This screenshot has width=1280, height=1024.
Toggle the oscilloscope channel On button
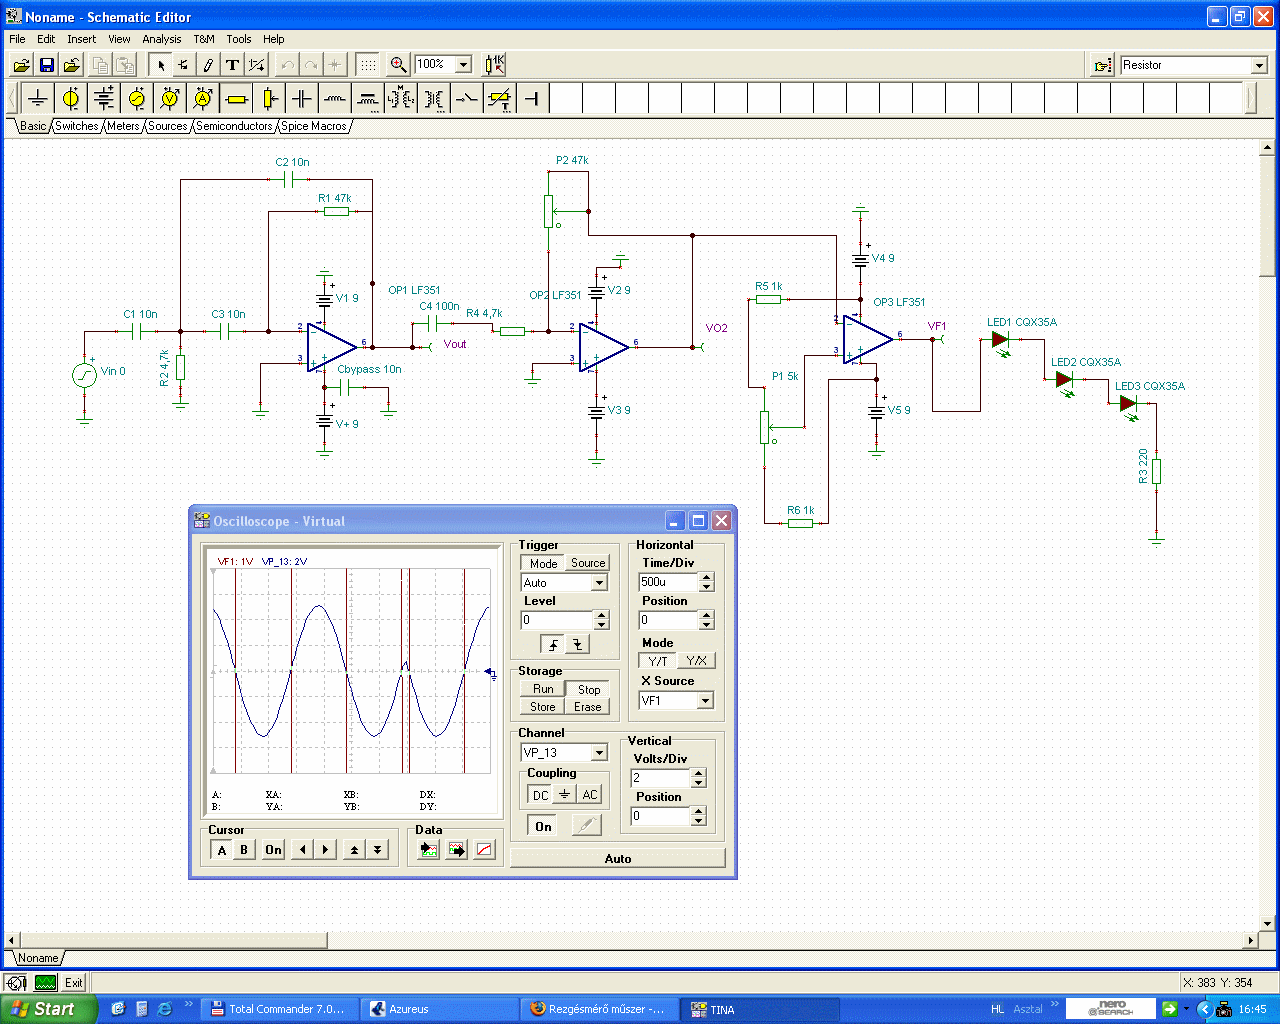543,826
